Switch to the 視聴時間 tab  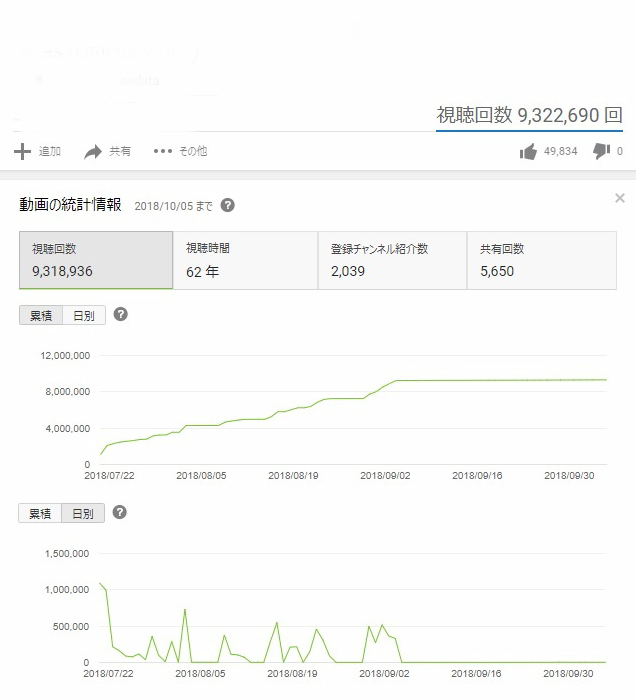click(x=245, y=260)
